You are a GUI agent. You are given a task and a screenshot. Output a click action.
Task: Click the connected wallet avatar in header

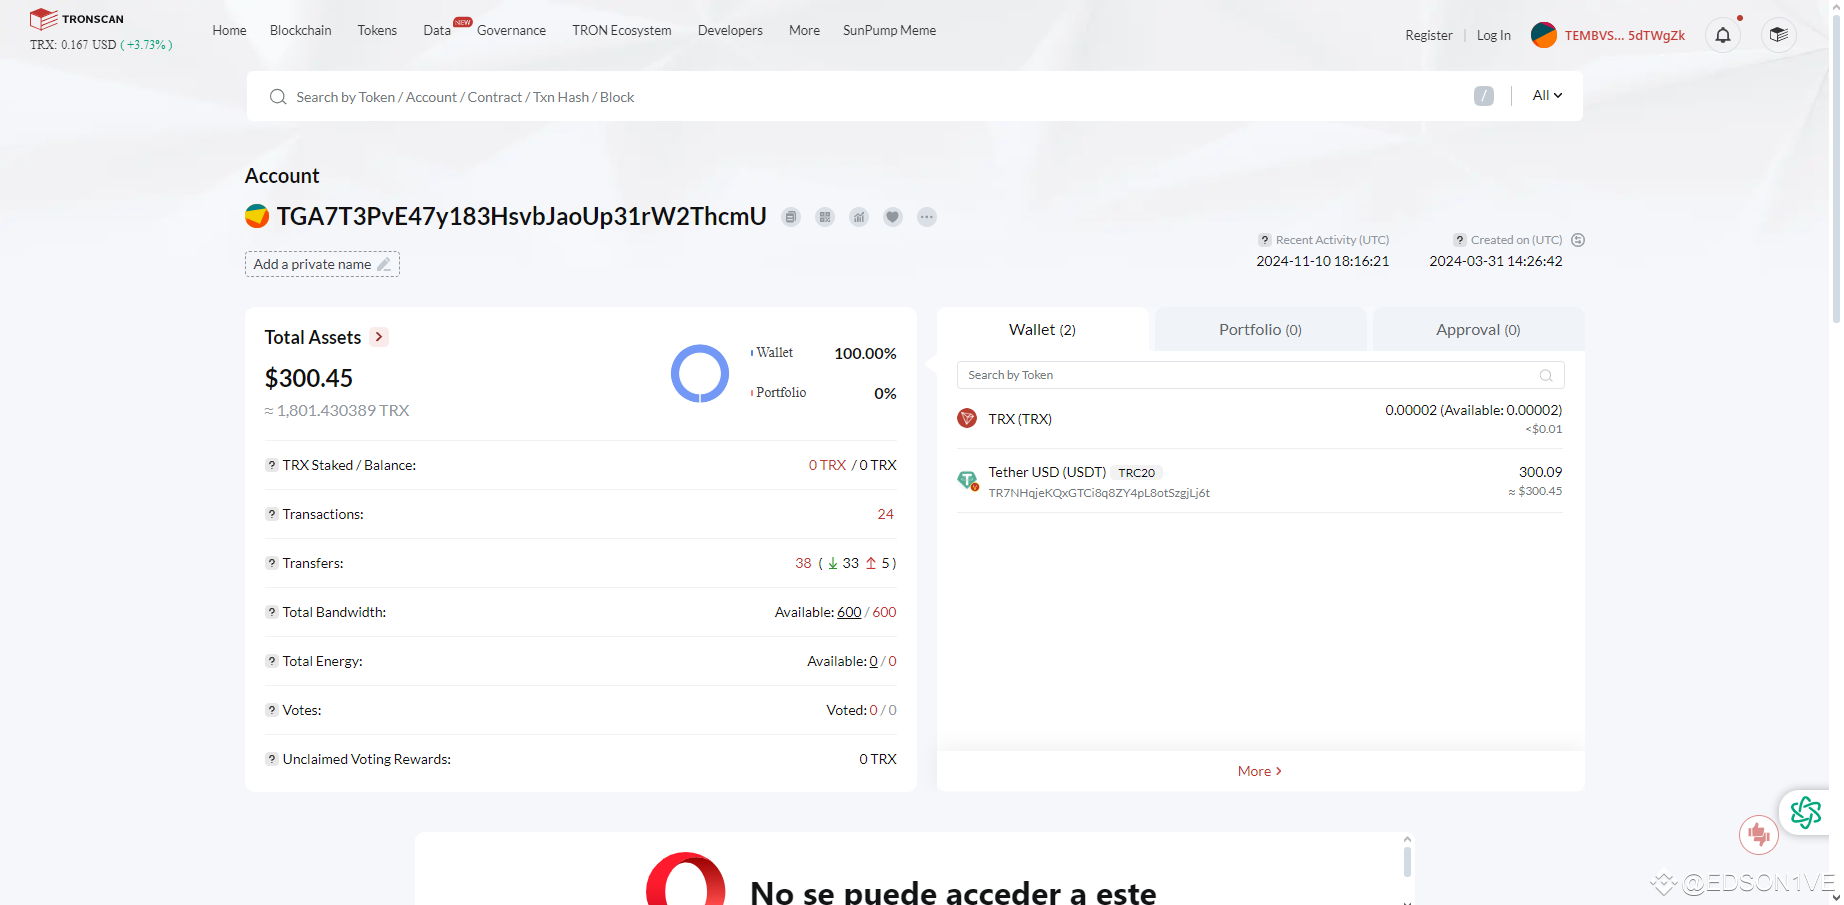[1544, 35]
